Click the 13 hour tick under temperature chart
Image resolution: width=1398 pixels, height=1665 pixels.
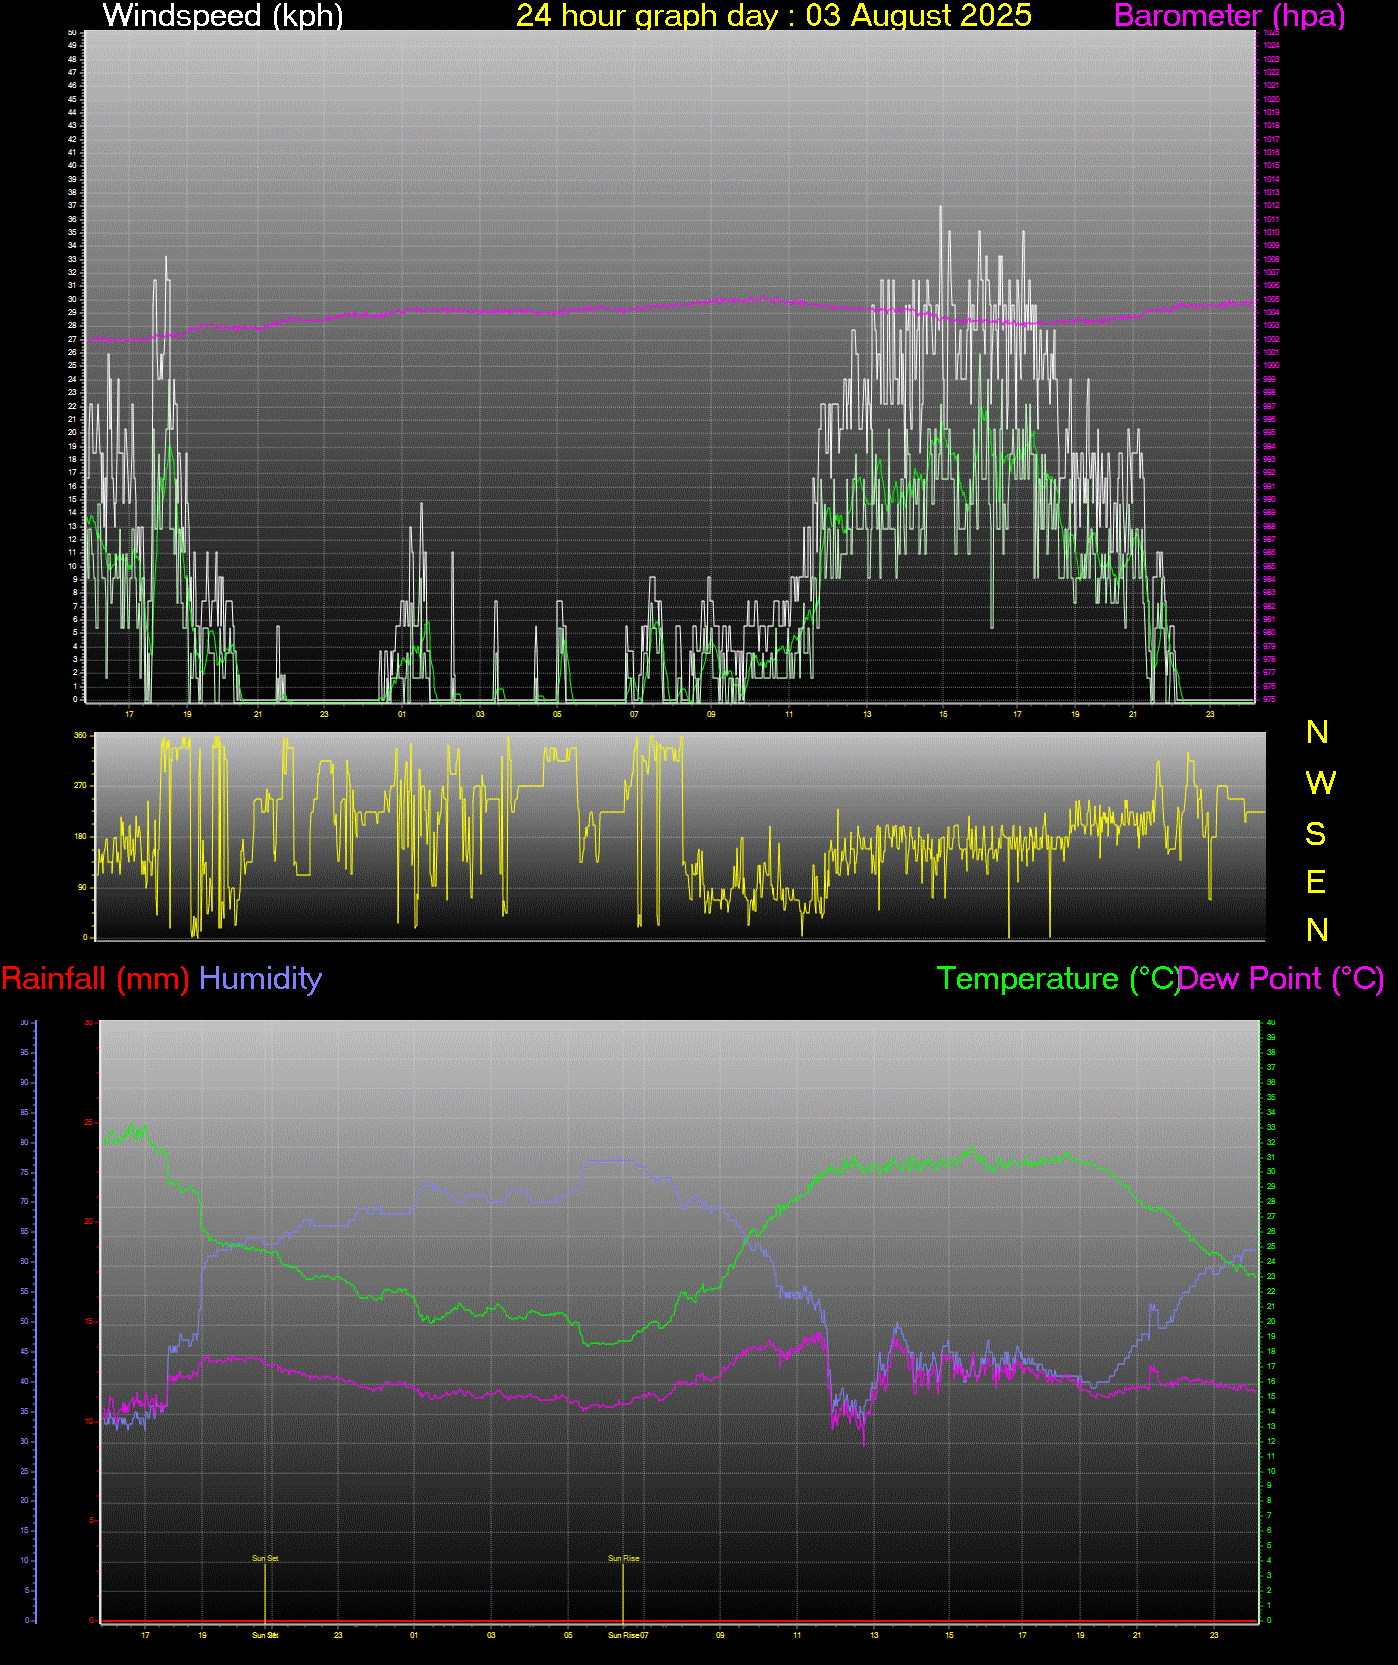point(874,1635)
